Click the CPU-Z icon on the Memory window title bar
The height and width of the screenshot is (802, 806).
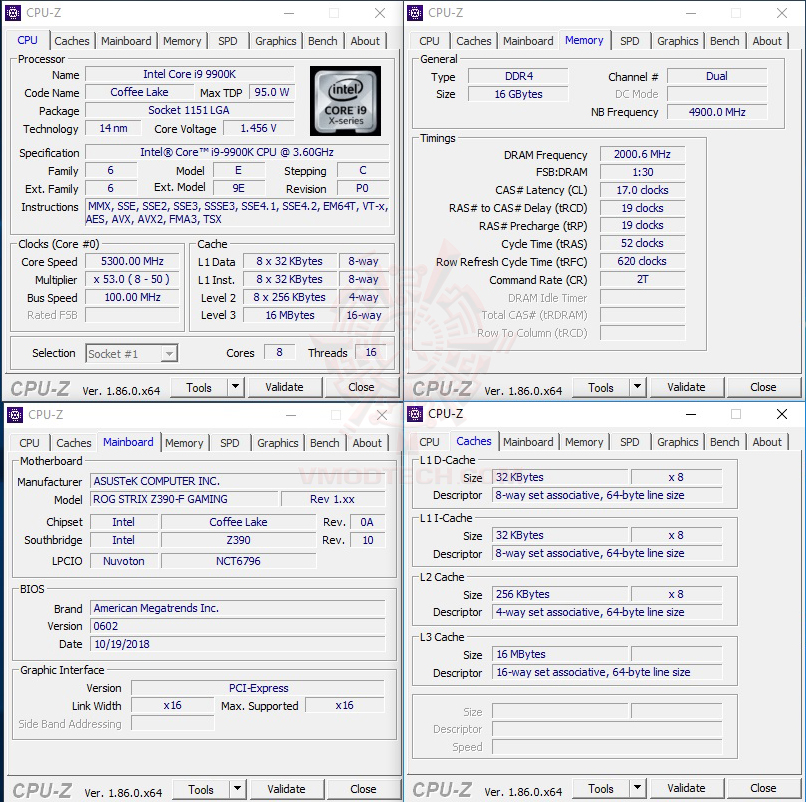click(x=414, y=13)
